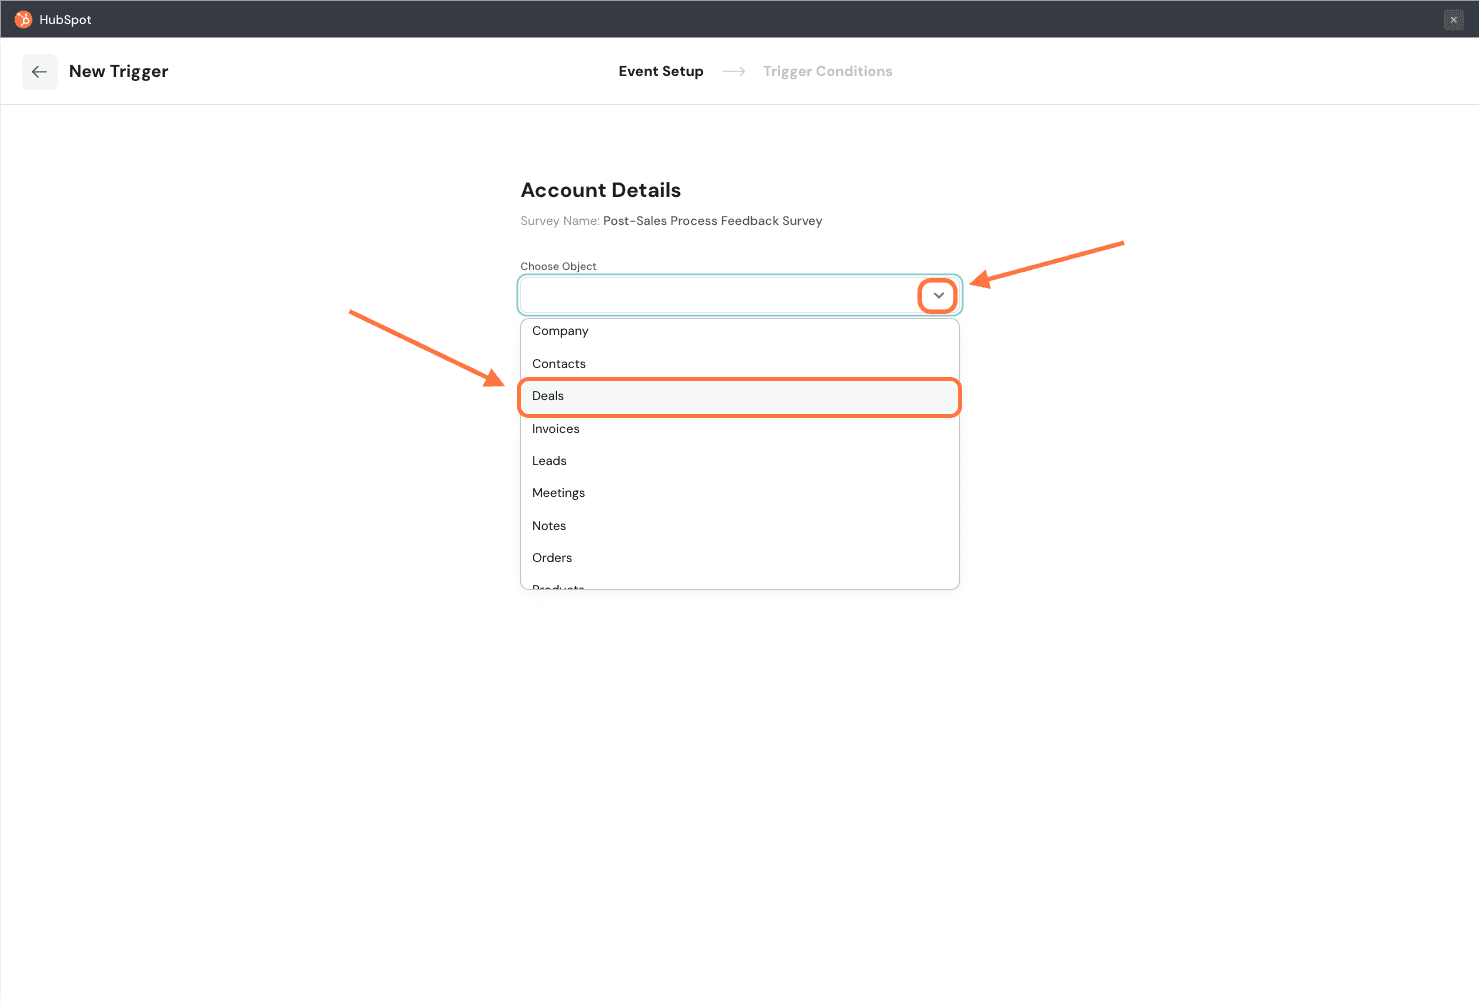Viewport: 1479px width, 1005px height.
Task: Switch to the Event Setup step
Action: point(661,72)
